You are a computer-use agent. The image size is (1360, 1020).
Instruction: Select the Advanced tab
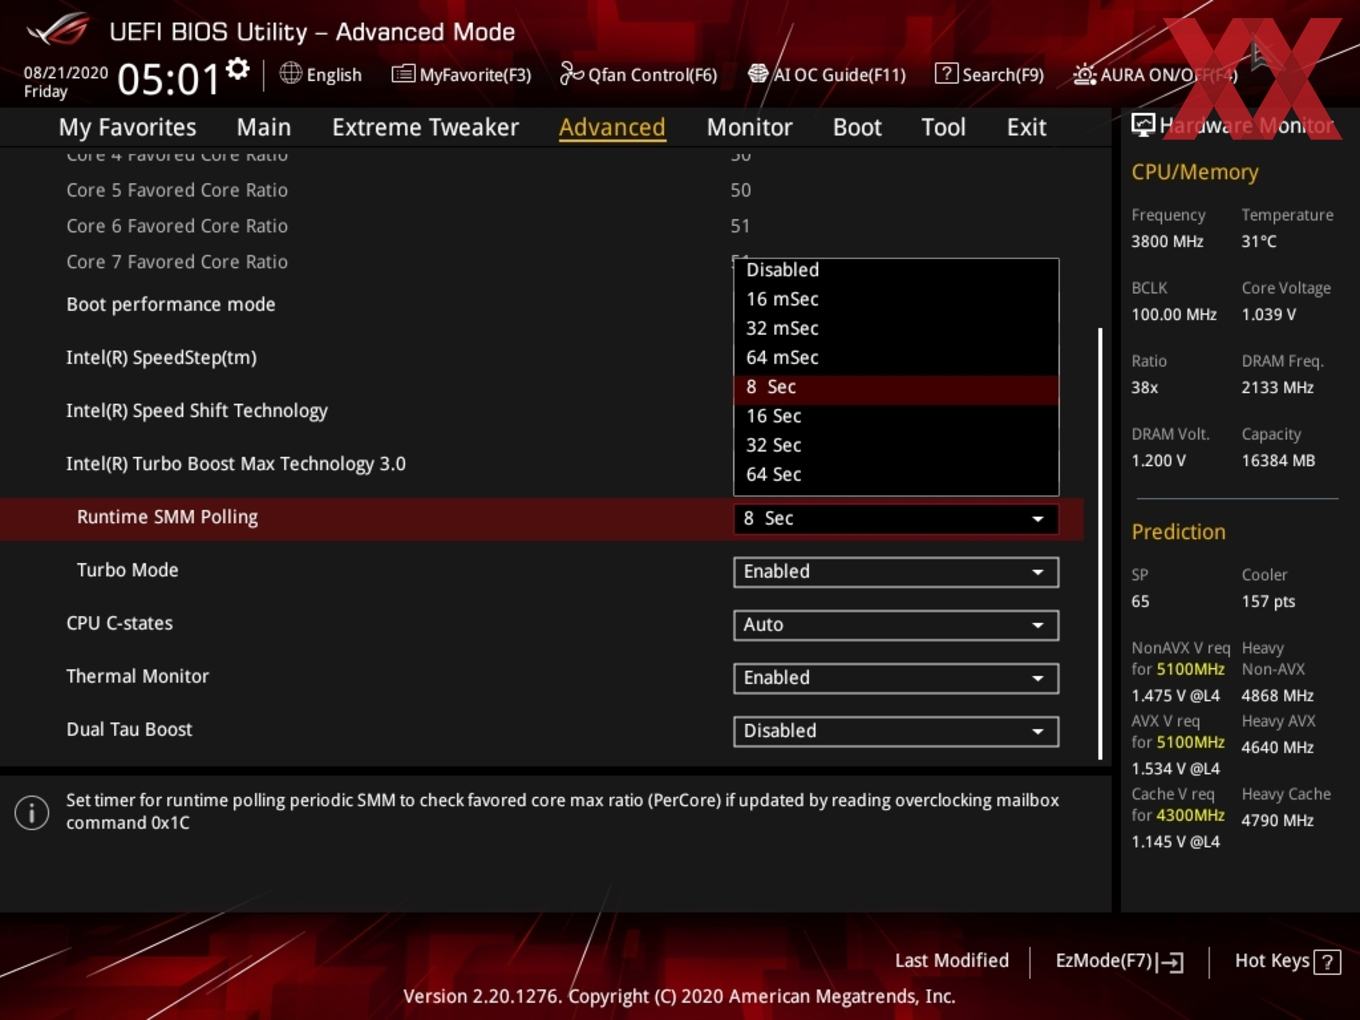pos(612,127)
